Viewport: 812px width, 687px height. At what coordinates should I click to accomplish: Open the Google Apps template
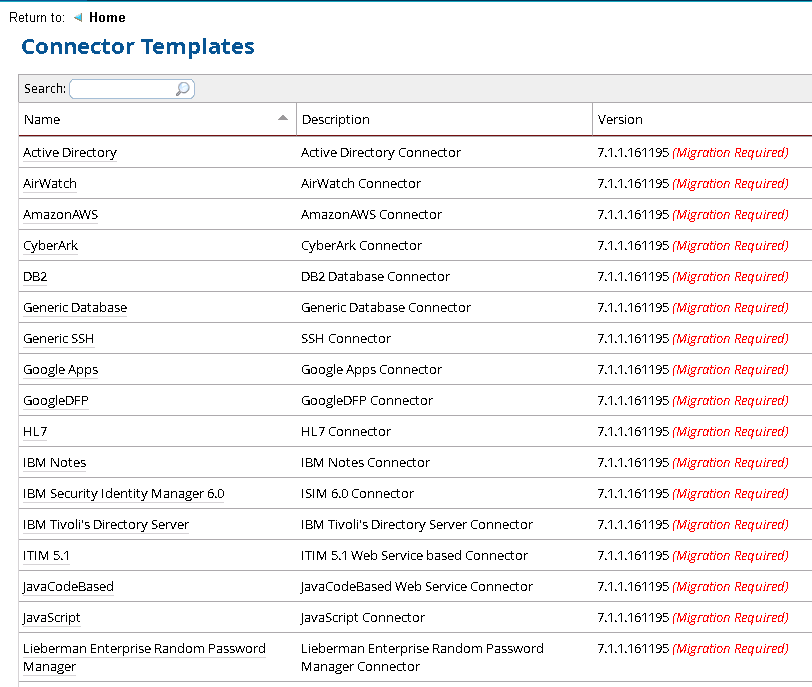point(61,370)
